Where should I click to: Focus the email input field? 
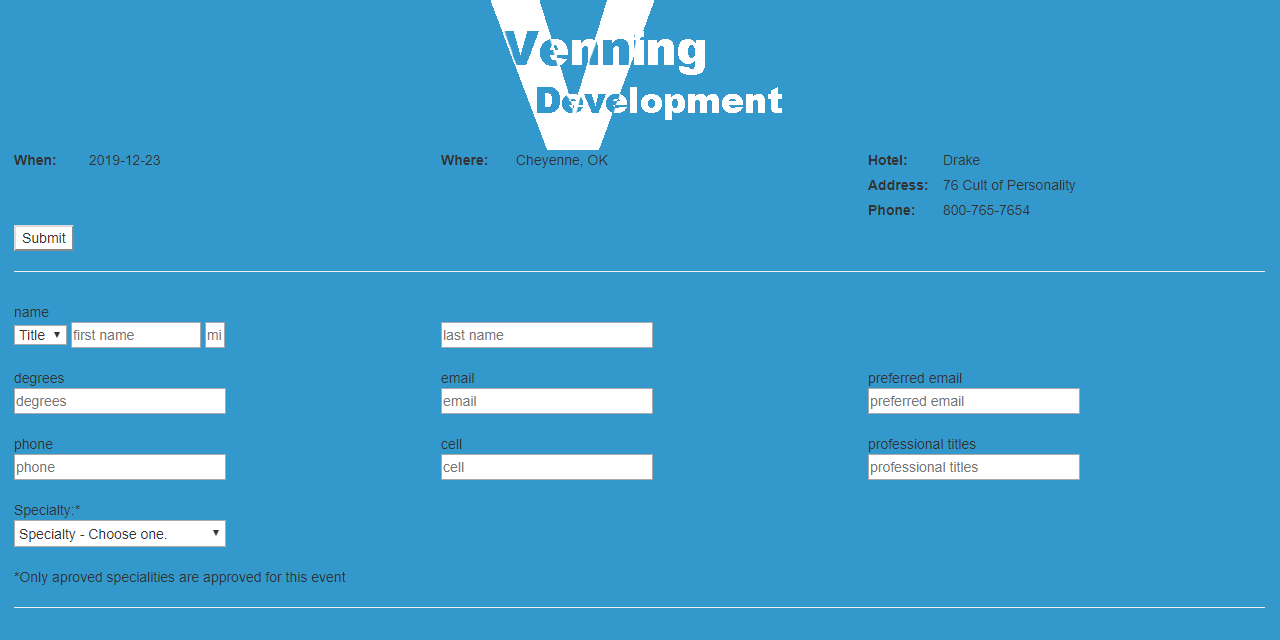[547, 401]
